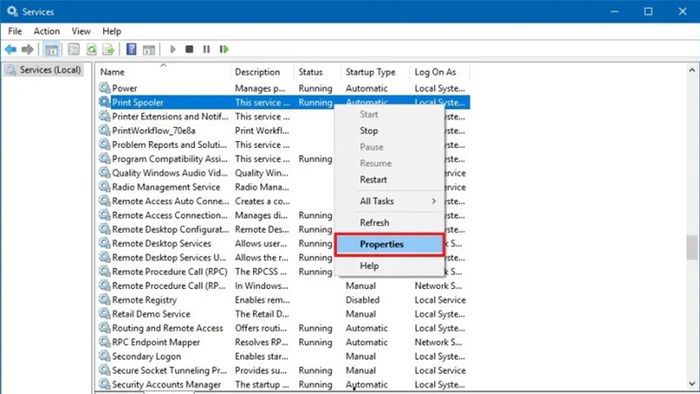
Task: Select Remote Desktop Services U... row
Action: 283,257
